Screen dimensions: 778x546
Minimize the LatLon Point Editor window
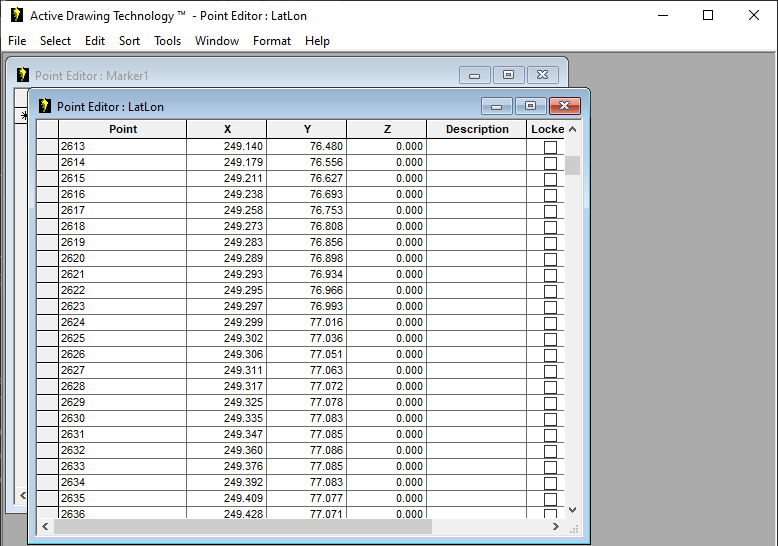click(x=497, y=106)
